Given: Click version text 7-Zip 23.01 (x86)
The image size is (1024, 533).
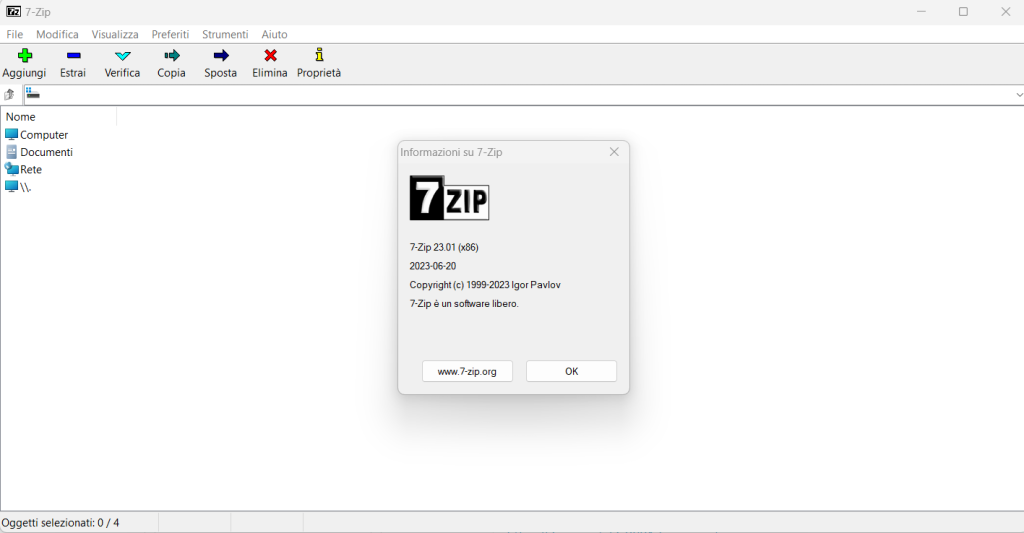Looking at the screenshot, I should (444, 248).
